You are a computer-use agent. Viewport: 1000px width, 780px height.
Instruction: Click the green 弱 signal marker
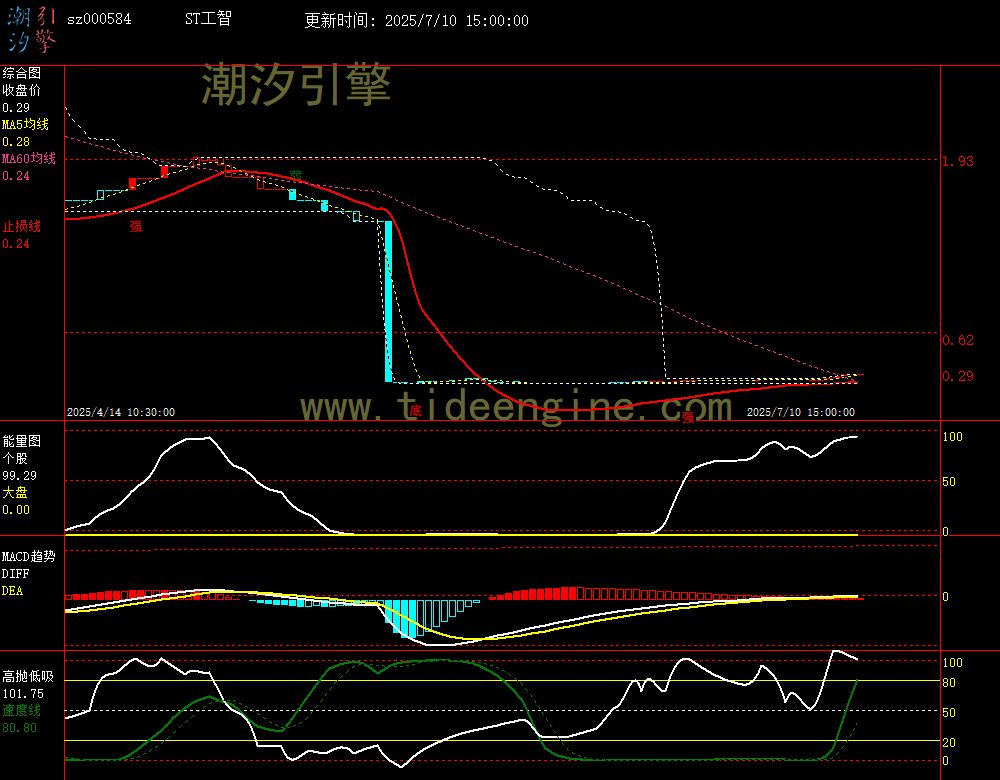tap(295, 175)
